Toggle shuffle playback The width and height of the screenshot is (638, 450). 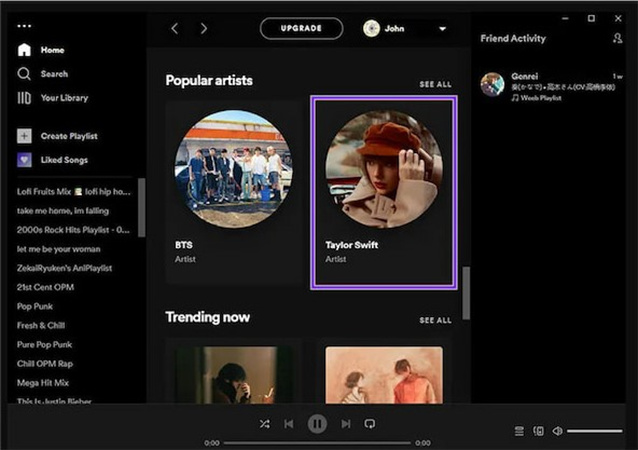(x=264, y=424)
